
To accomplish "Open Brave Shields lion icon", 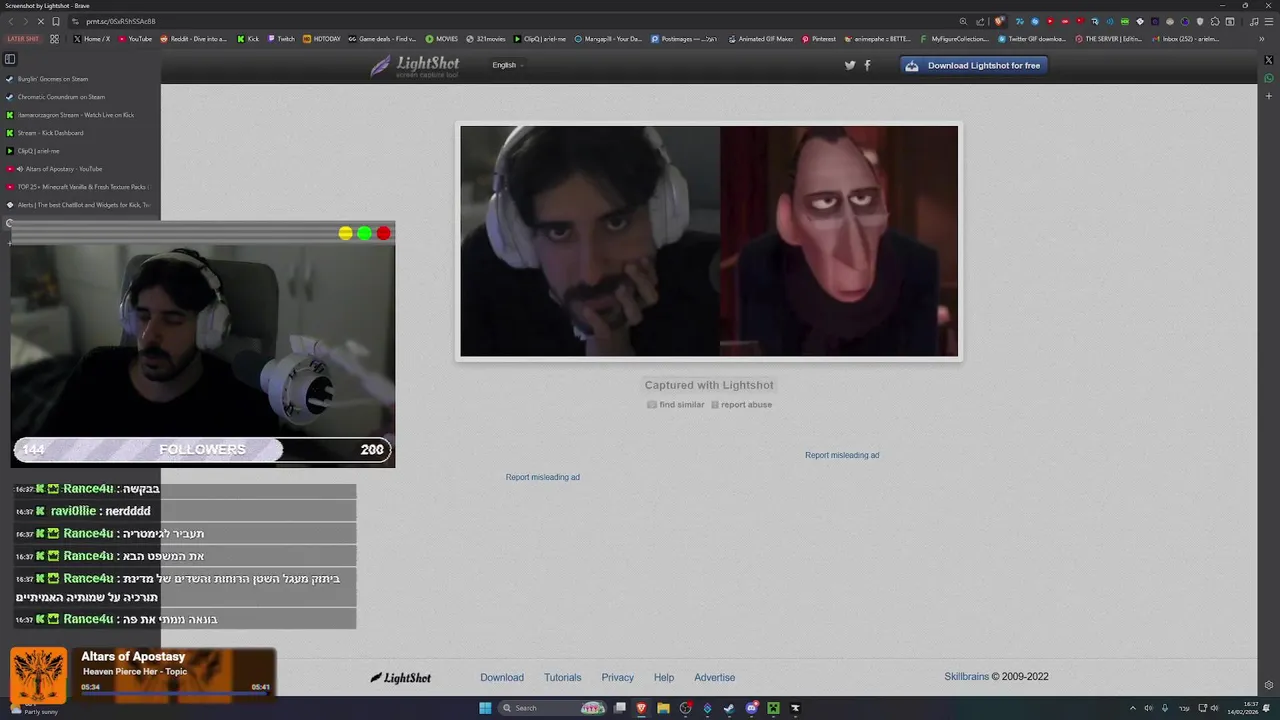I will (x=1001, y=21).
